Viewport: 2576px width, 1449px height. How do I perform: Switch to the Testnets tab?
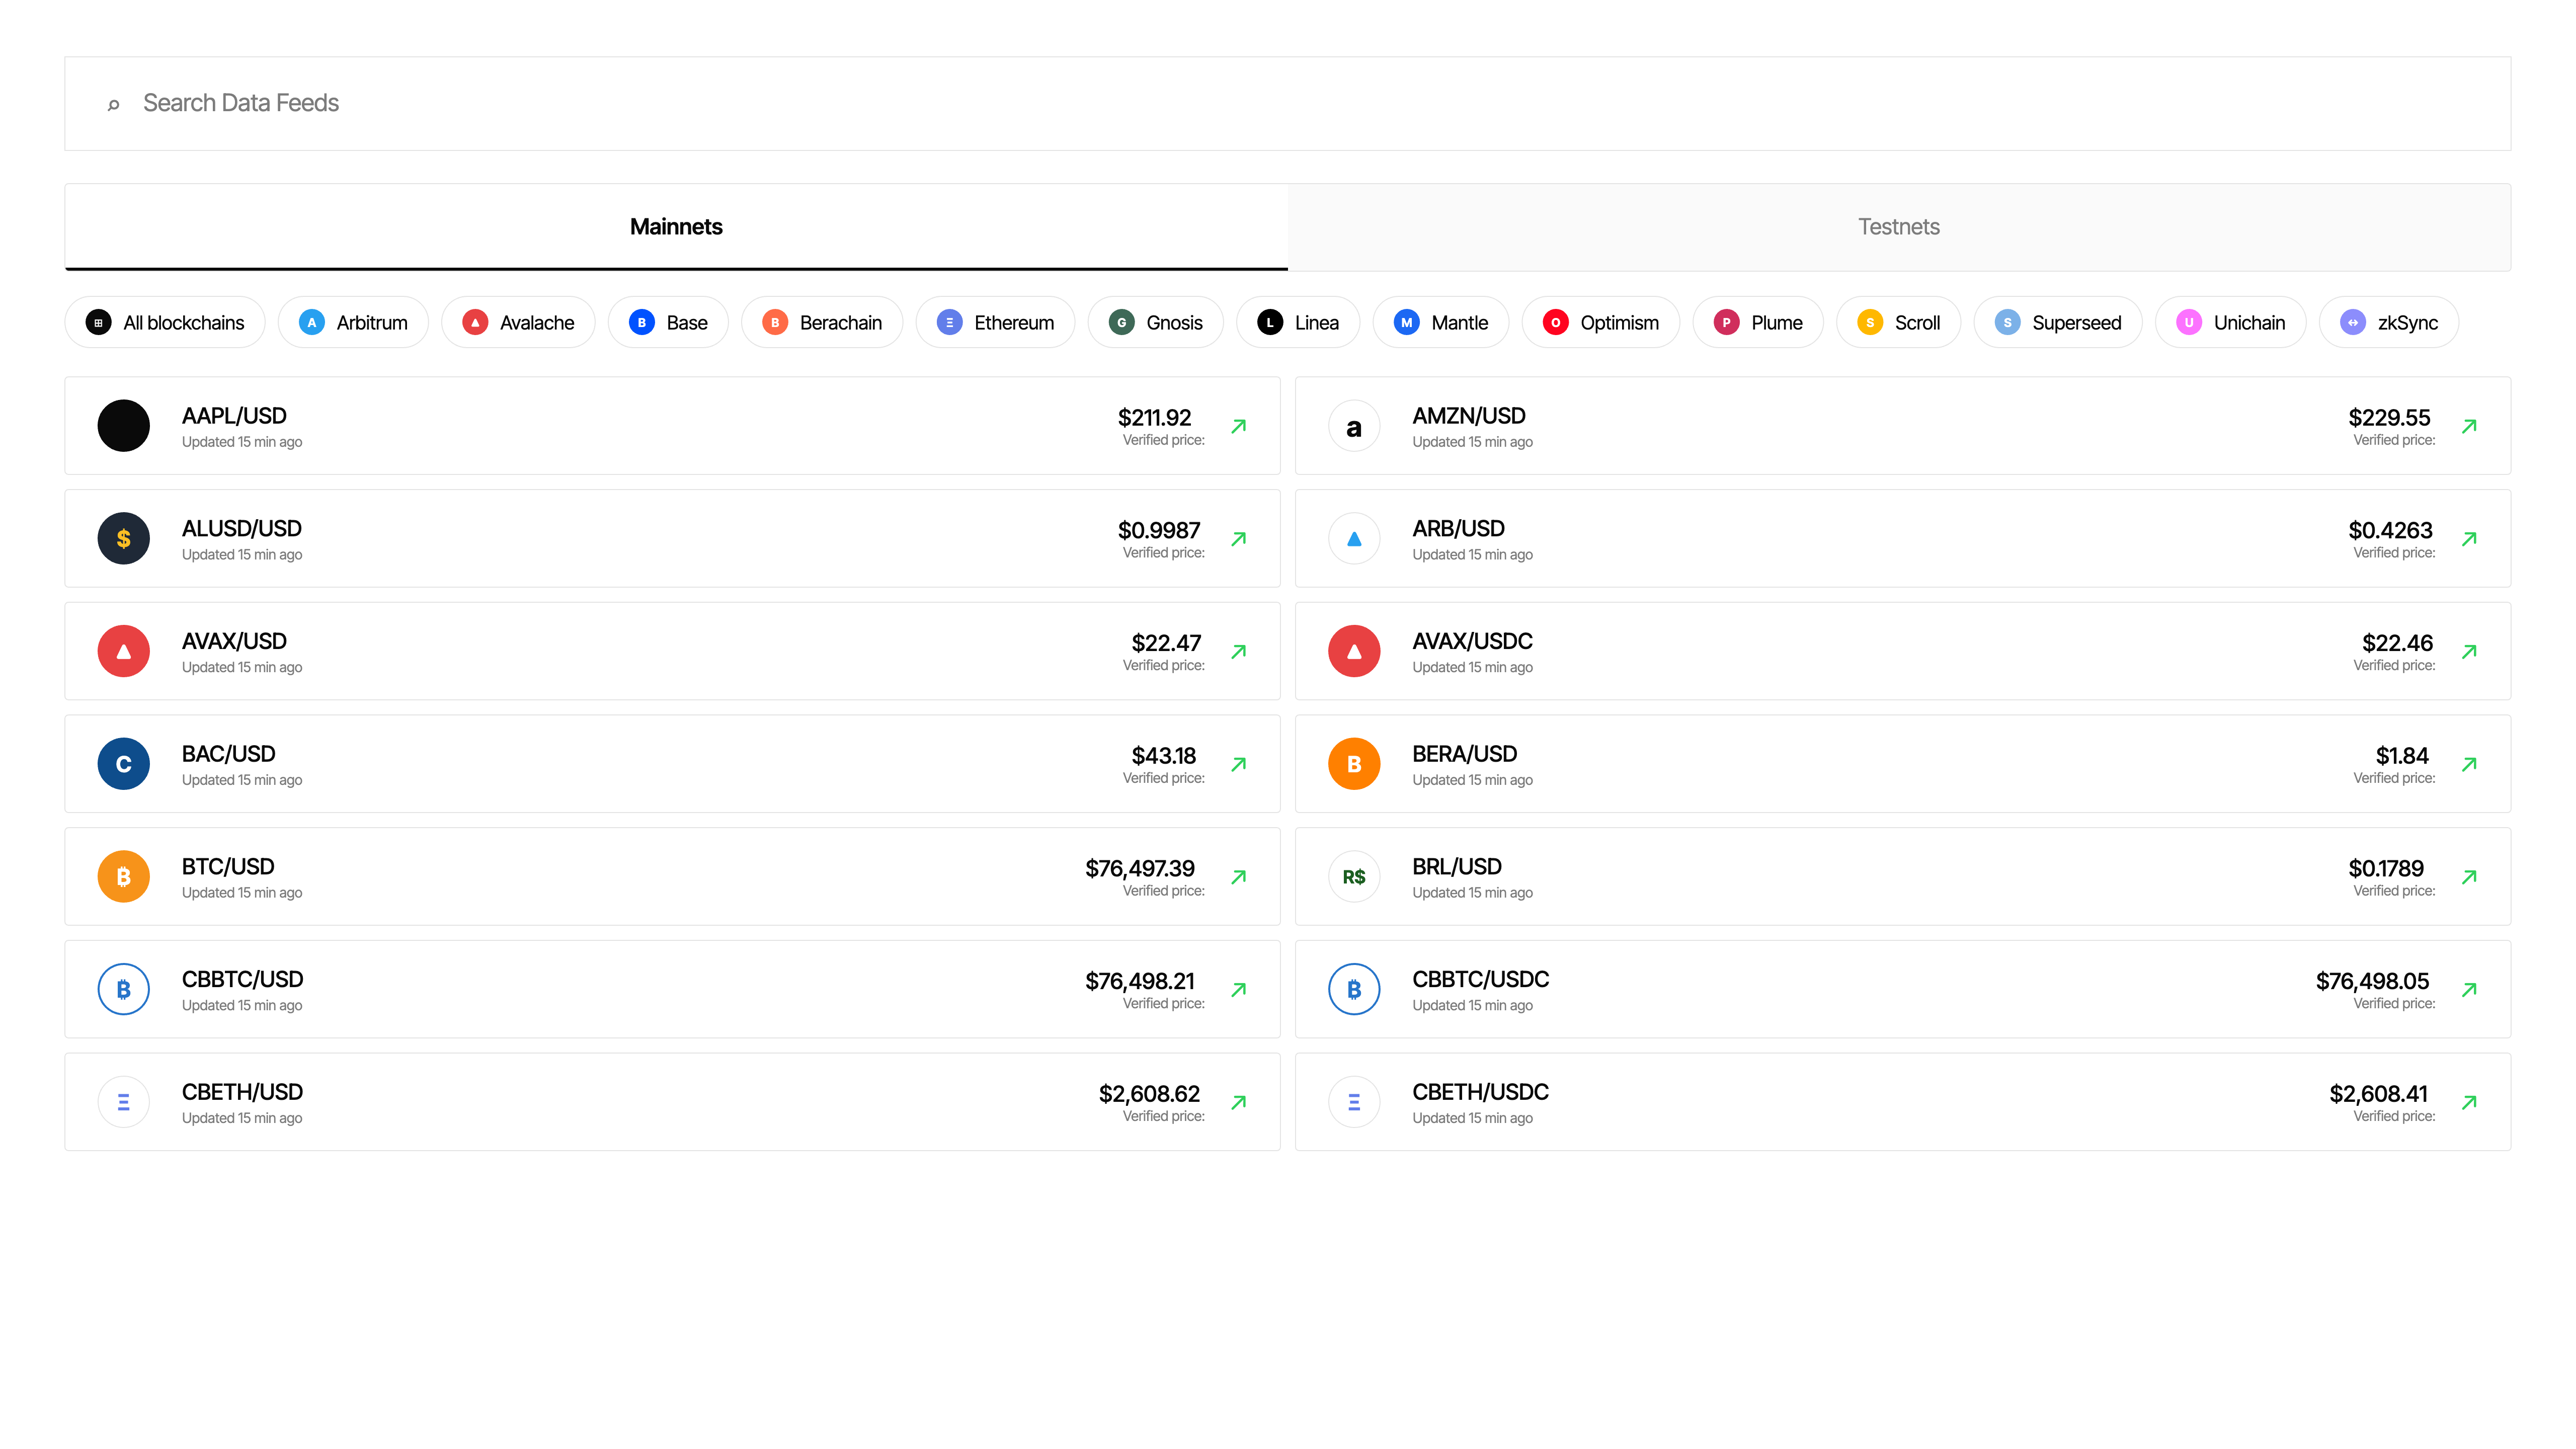(1899, 227)
